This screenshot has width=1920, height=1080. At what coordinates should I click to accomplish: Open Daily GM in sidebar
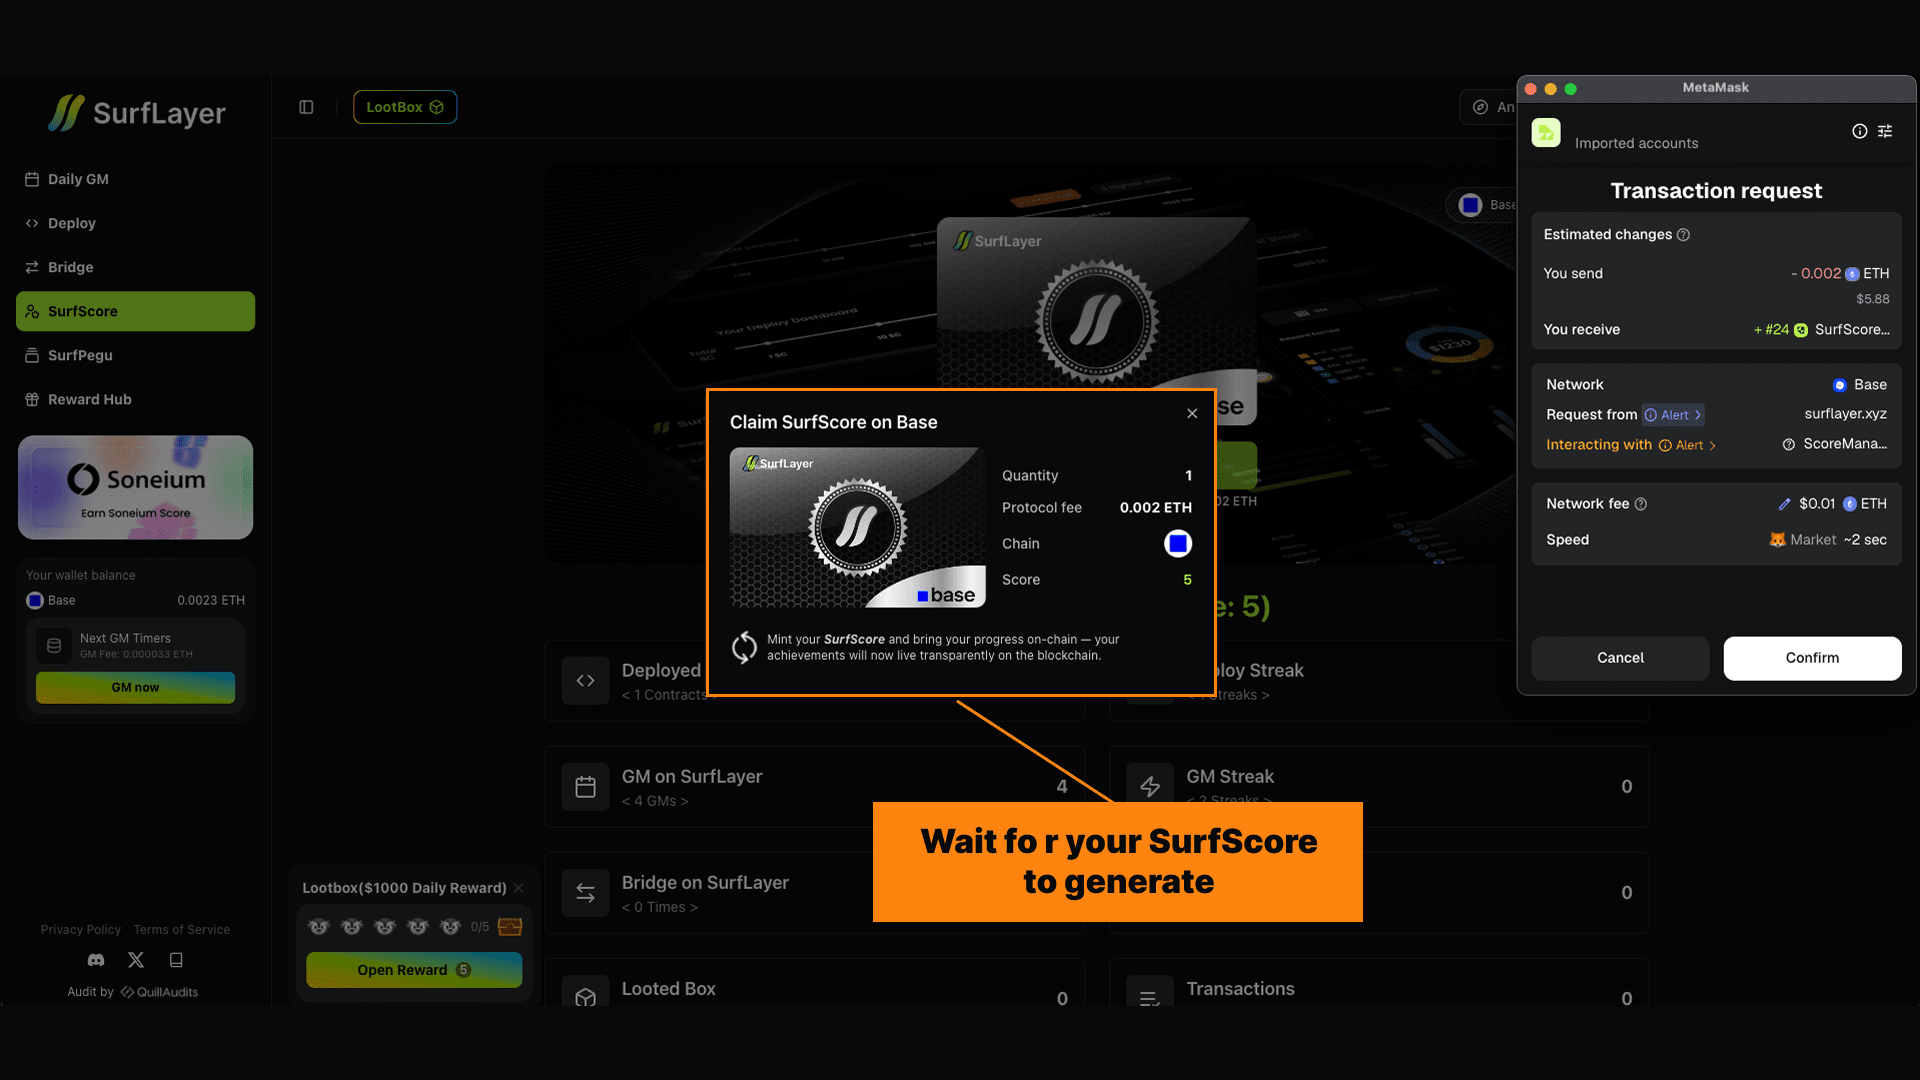(x=78, y=179)
